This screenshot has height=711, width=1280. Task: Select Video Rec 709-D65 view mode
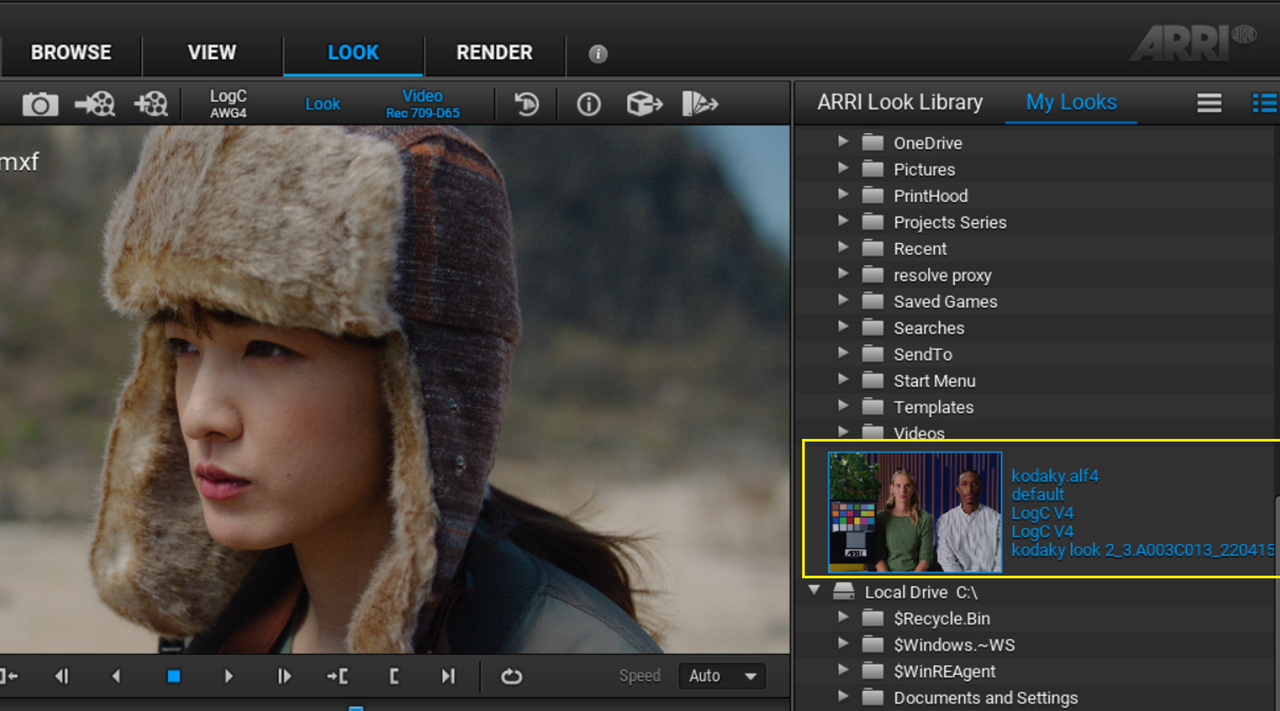click(423, 104)
